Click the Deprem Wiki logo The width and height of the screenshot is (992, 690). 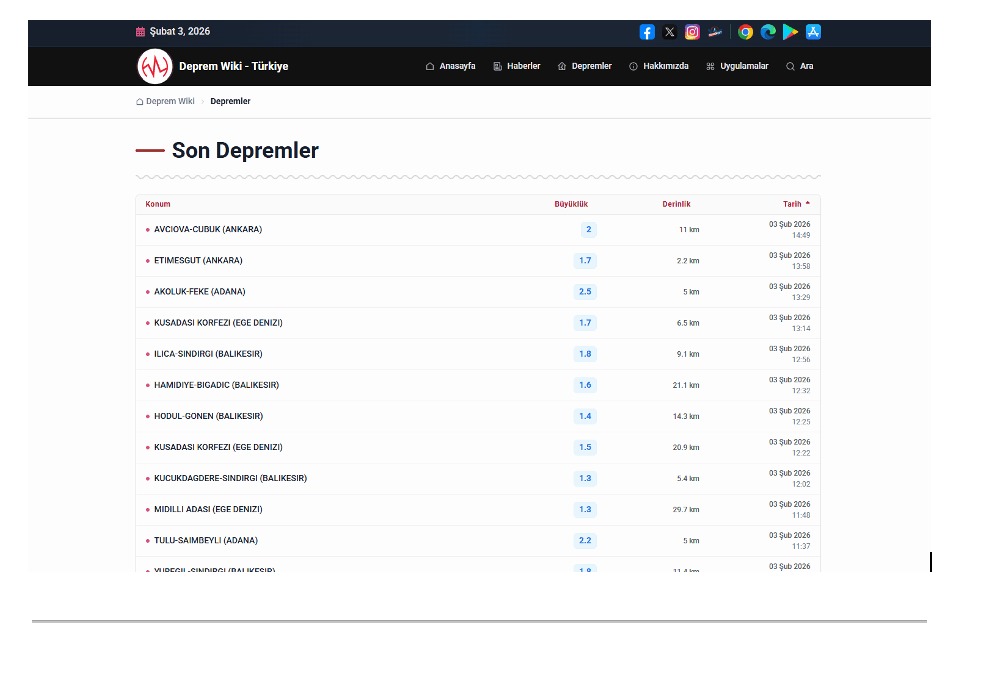[x=155, y=67]
